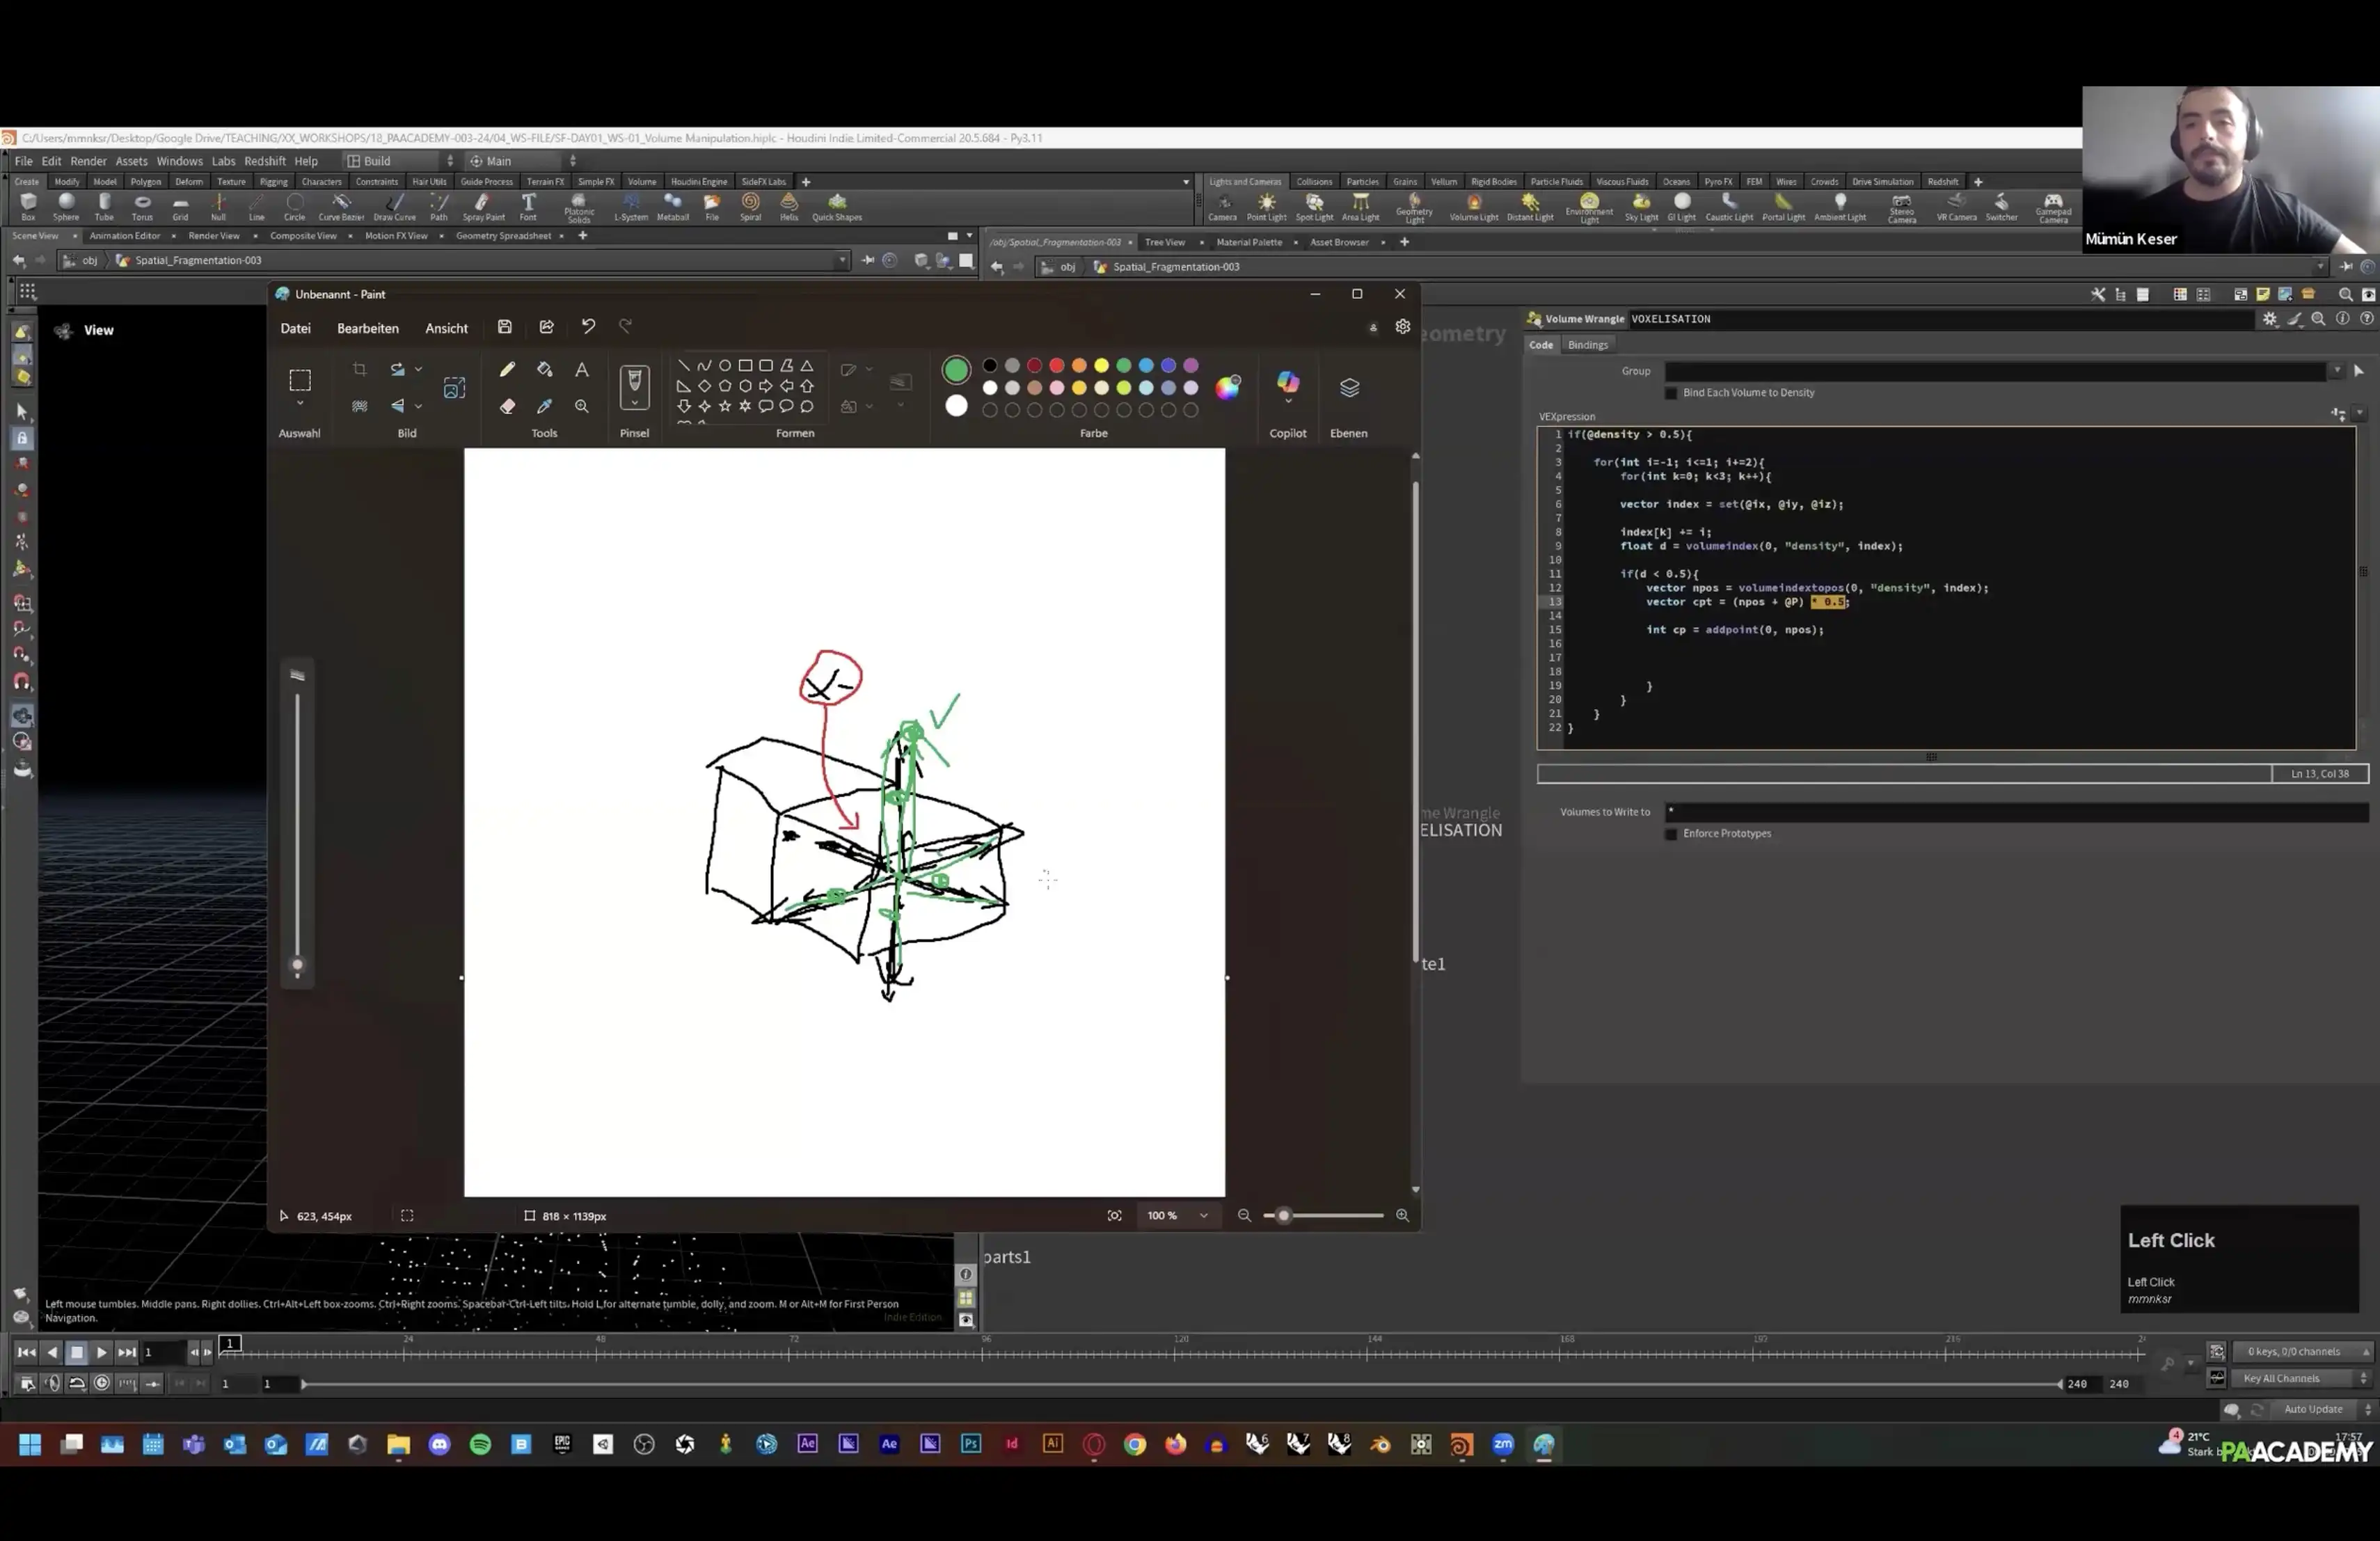Open the Edit colors wheel in Paint
This screenshot has height=1541, width=2380.
1228,387
